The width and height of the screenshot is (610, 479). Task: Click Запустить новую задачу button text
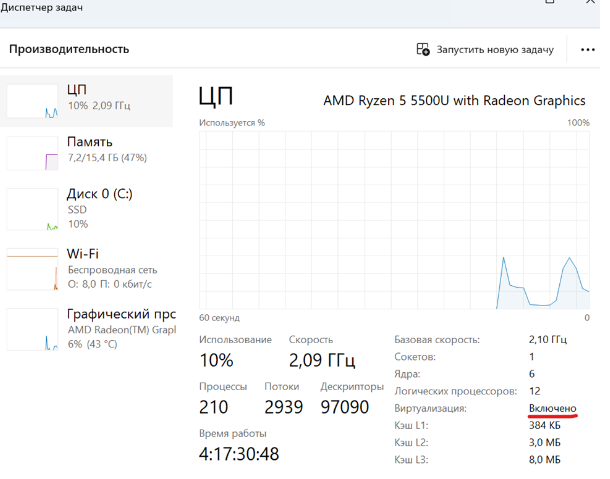(x=495, y=50)
